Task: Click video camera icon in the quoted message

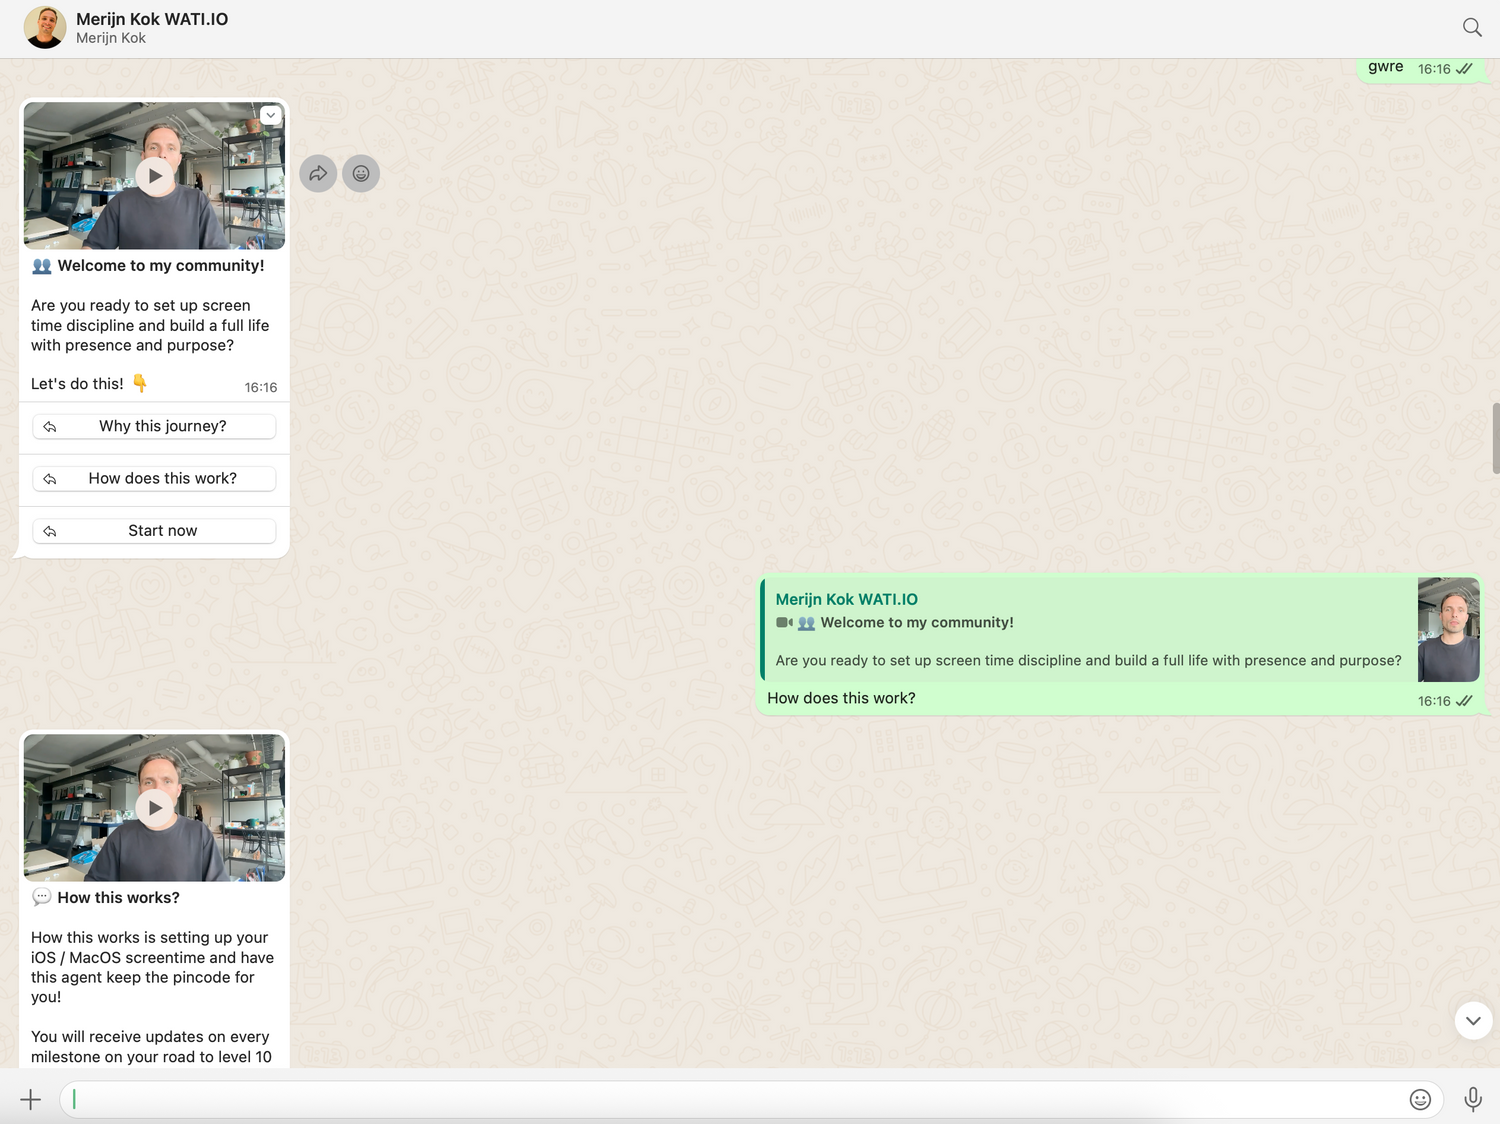Action: coord(784,622)
